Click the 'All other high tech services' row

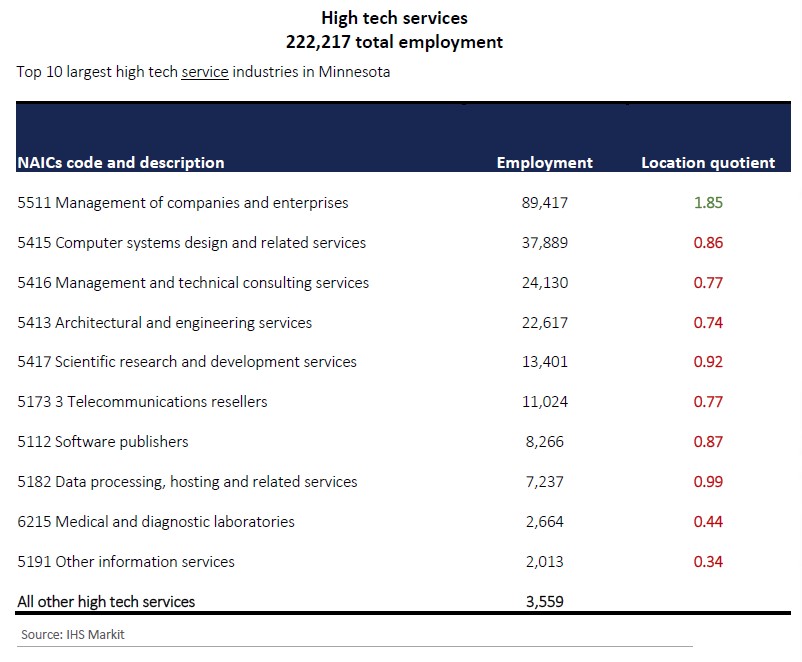coord(106,601)
